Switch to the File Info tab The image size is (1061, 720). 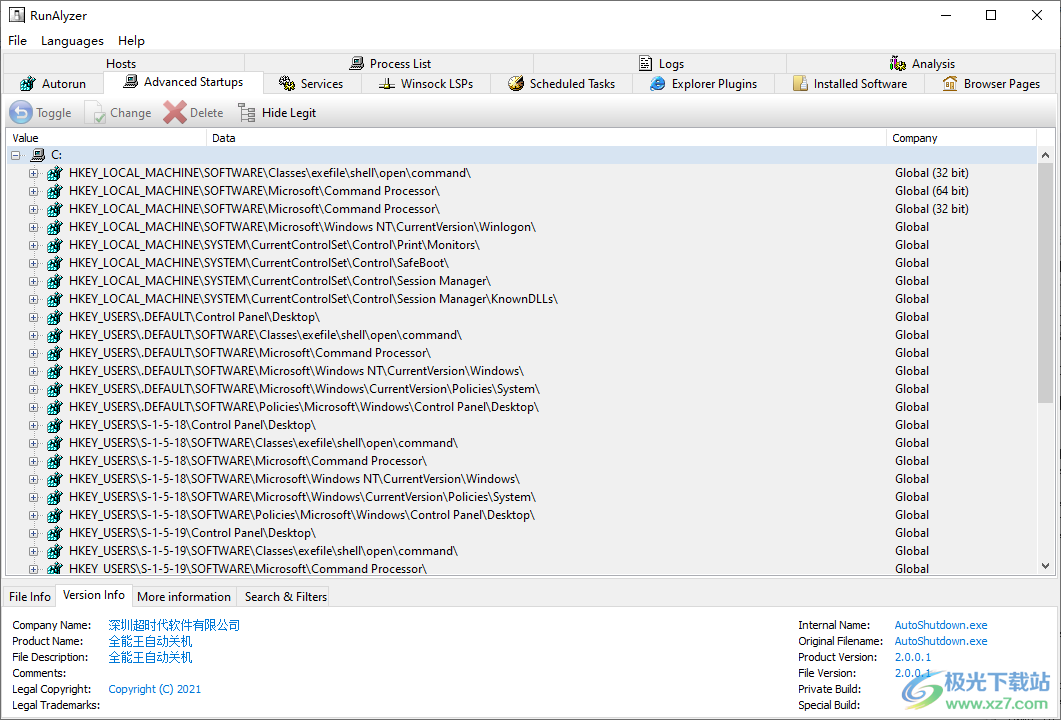coord(30,596)
